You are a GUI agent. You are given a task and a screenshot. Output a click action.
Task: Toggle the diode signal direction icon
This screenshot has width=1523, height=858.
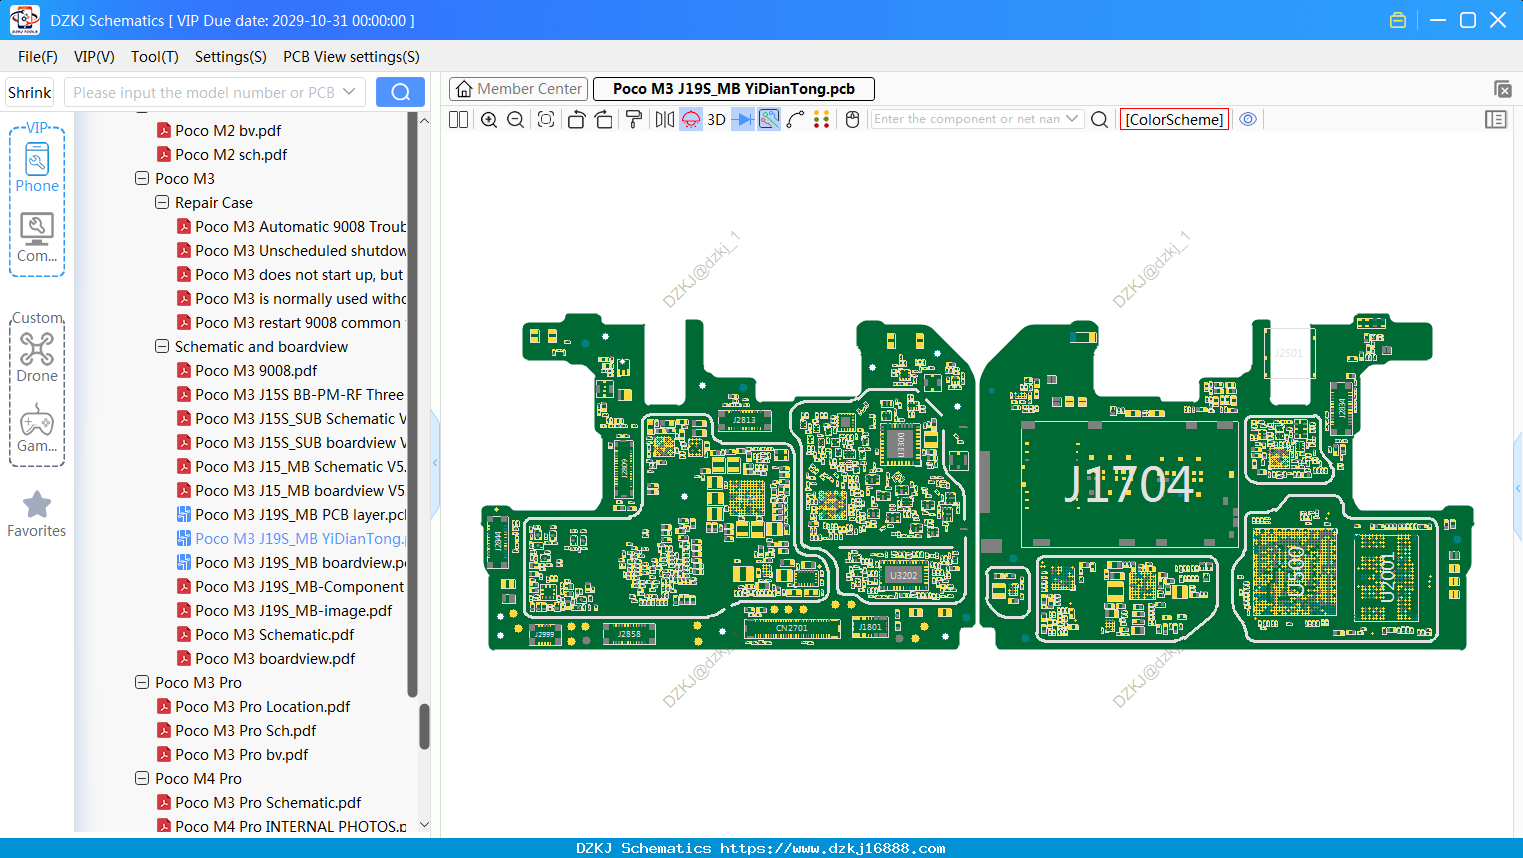pyautogui.click(x=743, y=119)
